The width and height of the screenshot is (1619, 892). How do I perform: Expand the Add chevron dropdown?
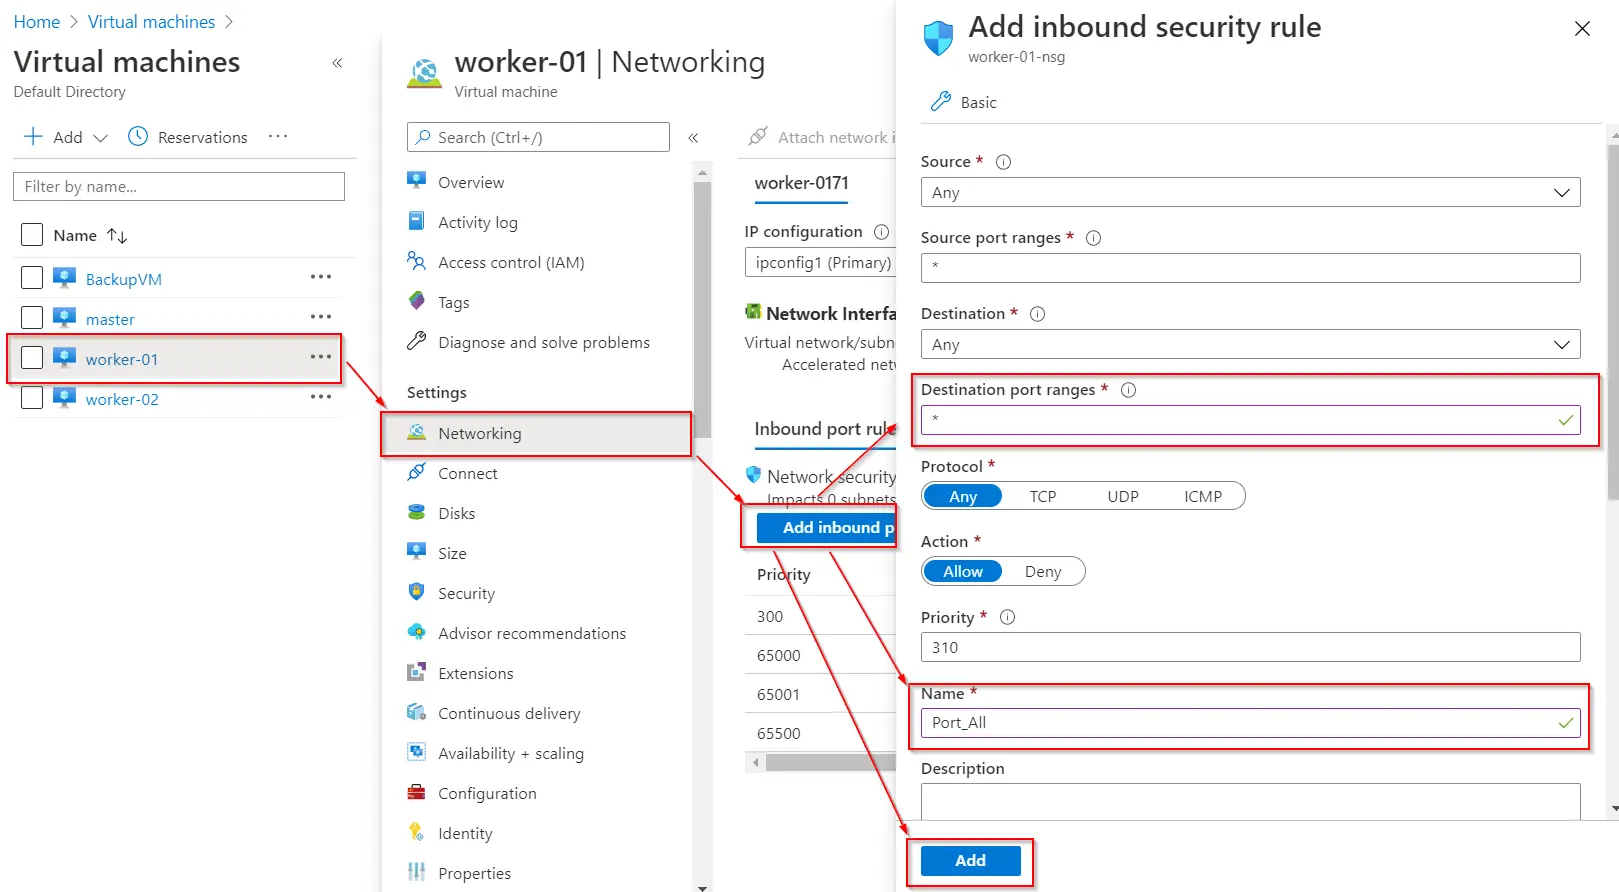tap(100, 138)
